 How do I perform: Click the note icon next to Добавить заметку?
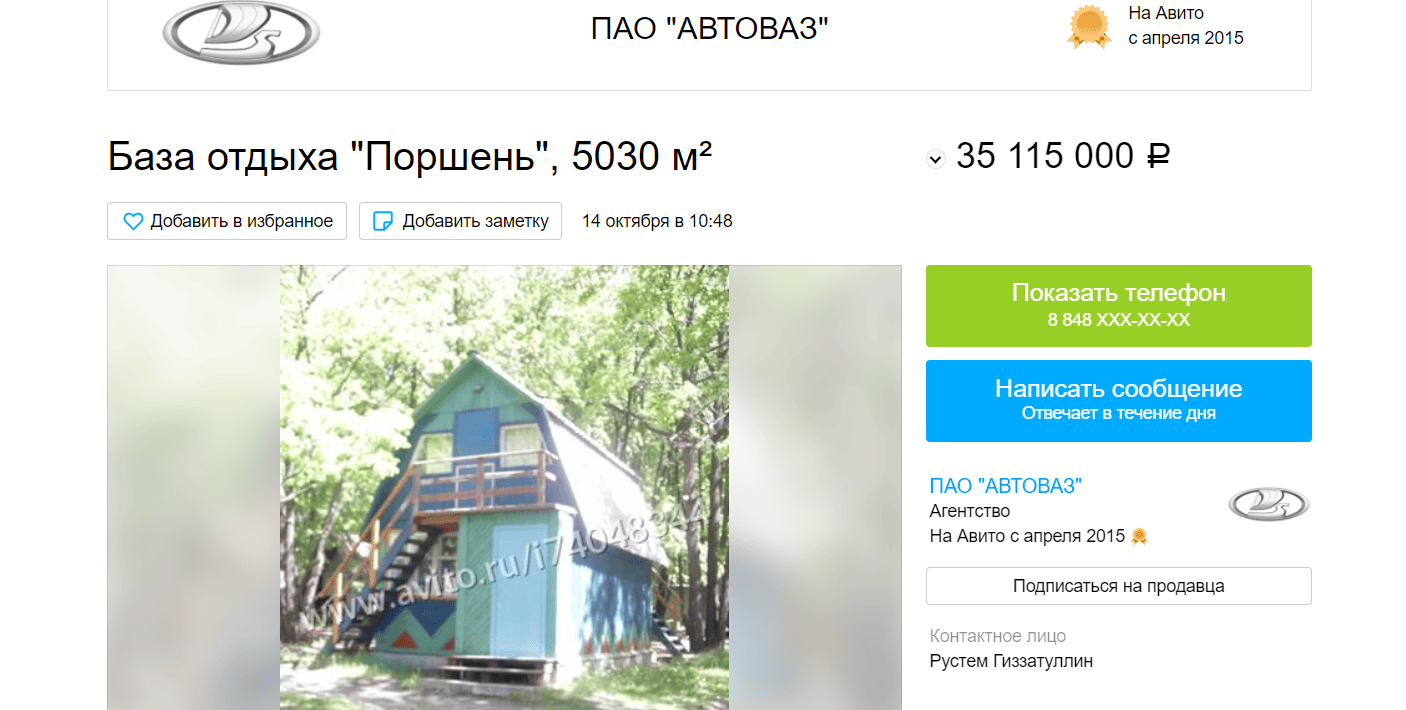pos(383,221)
